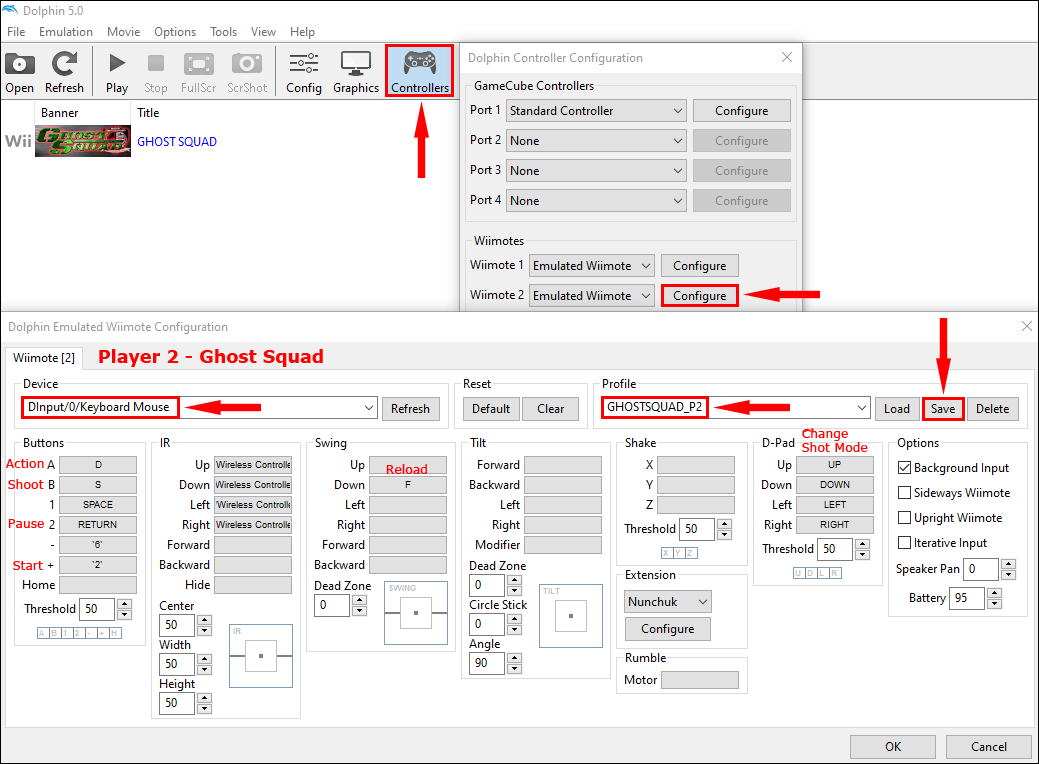Click Configure for Wiimote 2
The image size is (1039, 764).
[700, 296]
